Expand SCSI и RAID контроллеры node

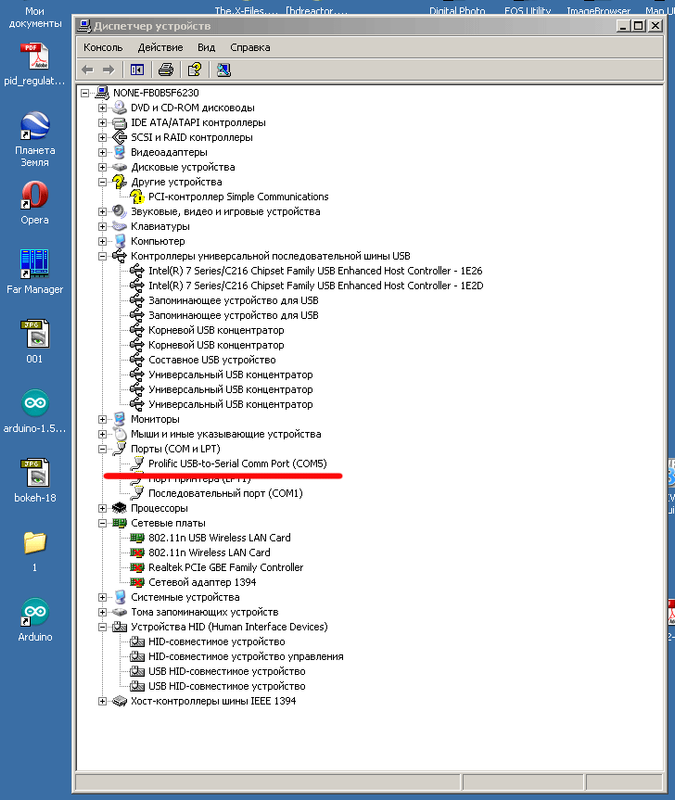click(103, 137)
